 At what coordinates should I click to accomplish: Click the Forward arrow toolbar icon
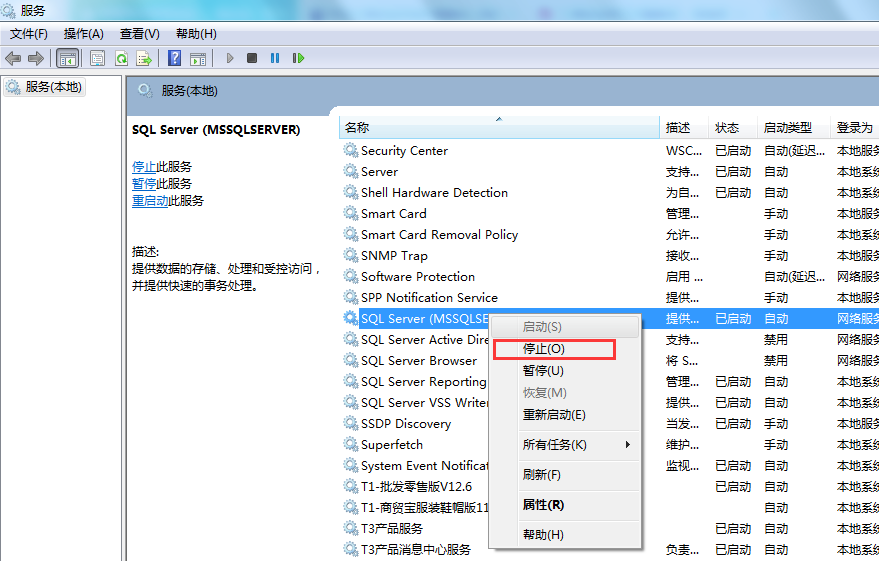pos(36,58)
